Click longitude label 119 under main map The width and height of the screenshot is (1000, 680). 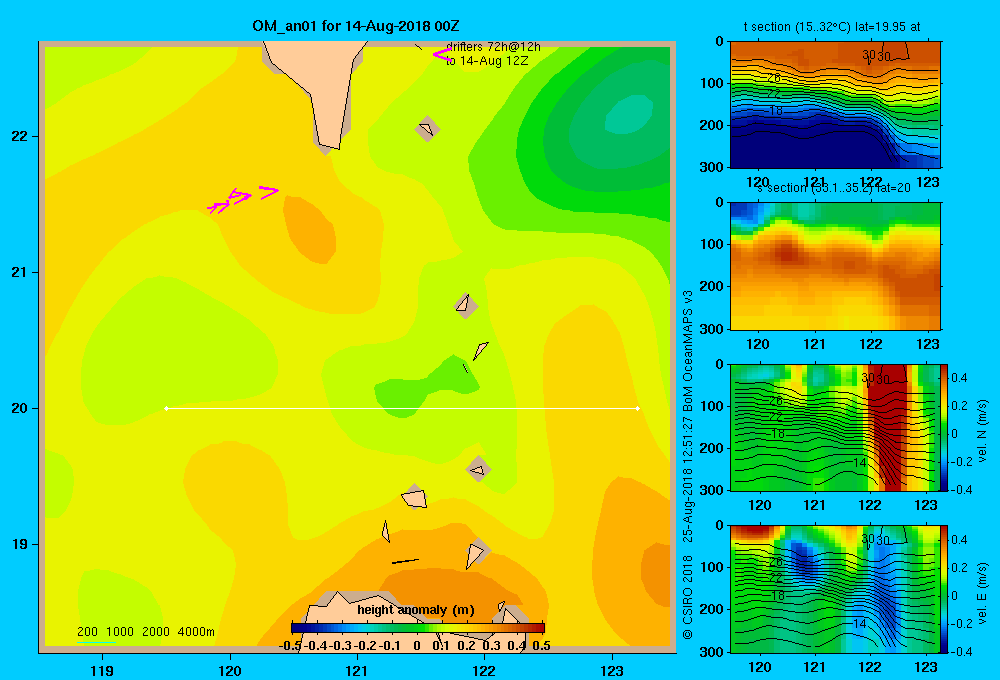[102, 670]
